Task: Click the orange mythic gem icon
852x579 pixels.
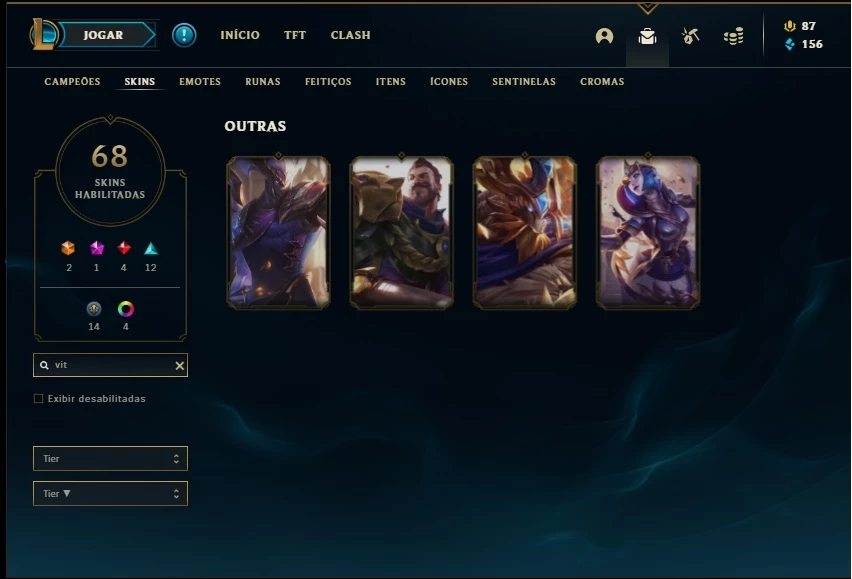Action: pyautogui.click(x=68, y=248)
